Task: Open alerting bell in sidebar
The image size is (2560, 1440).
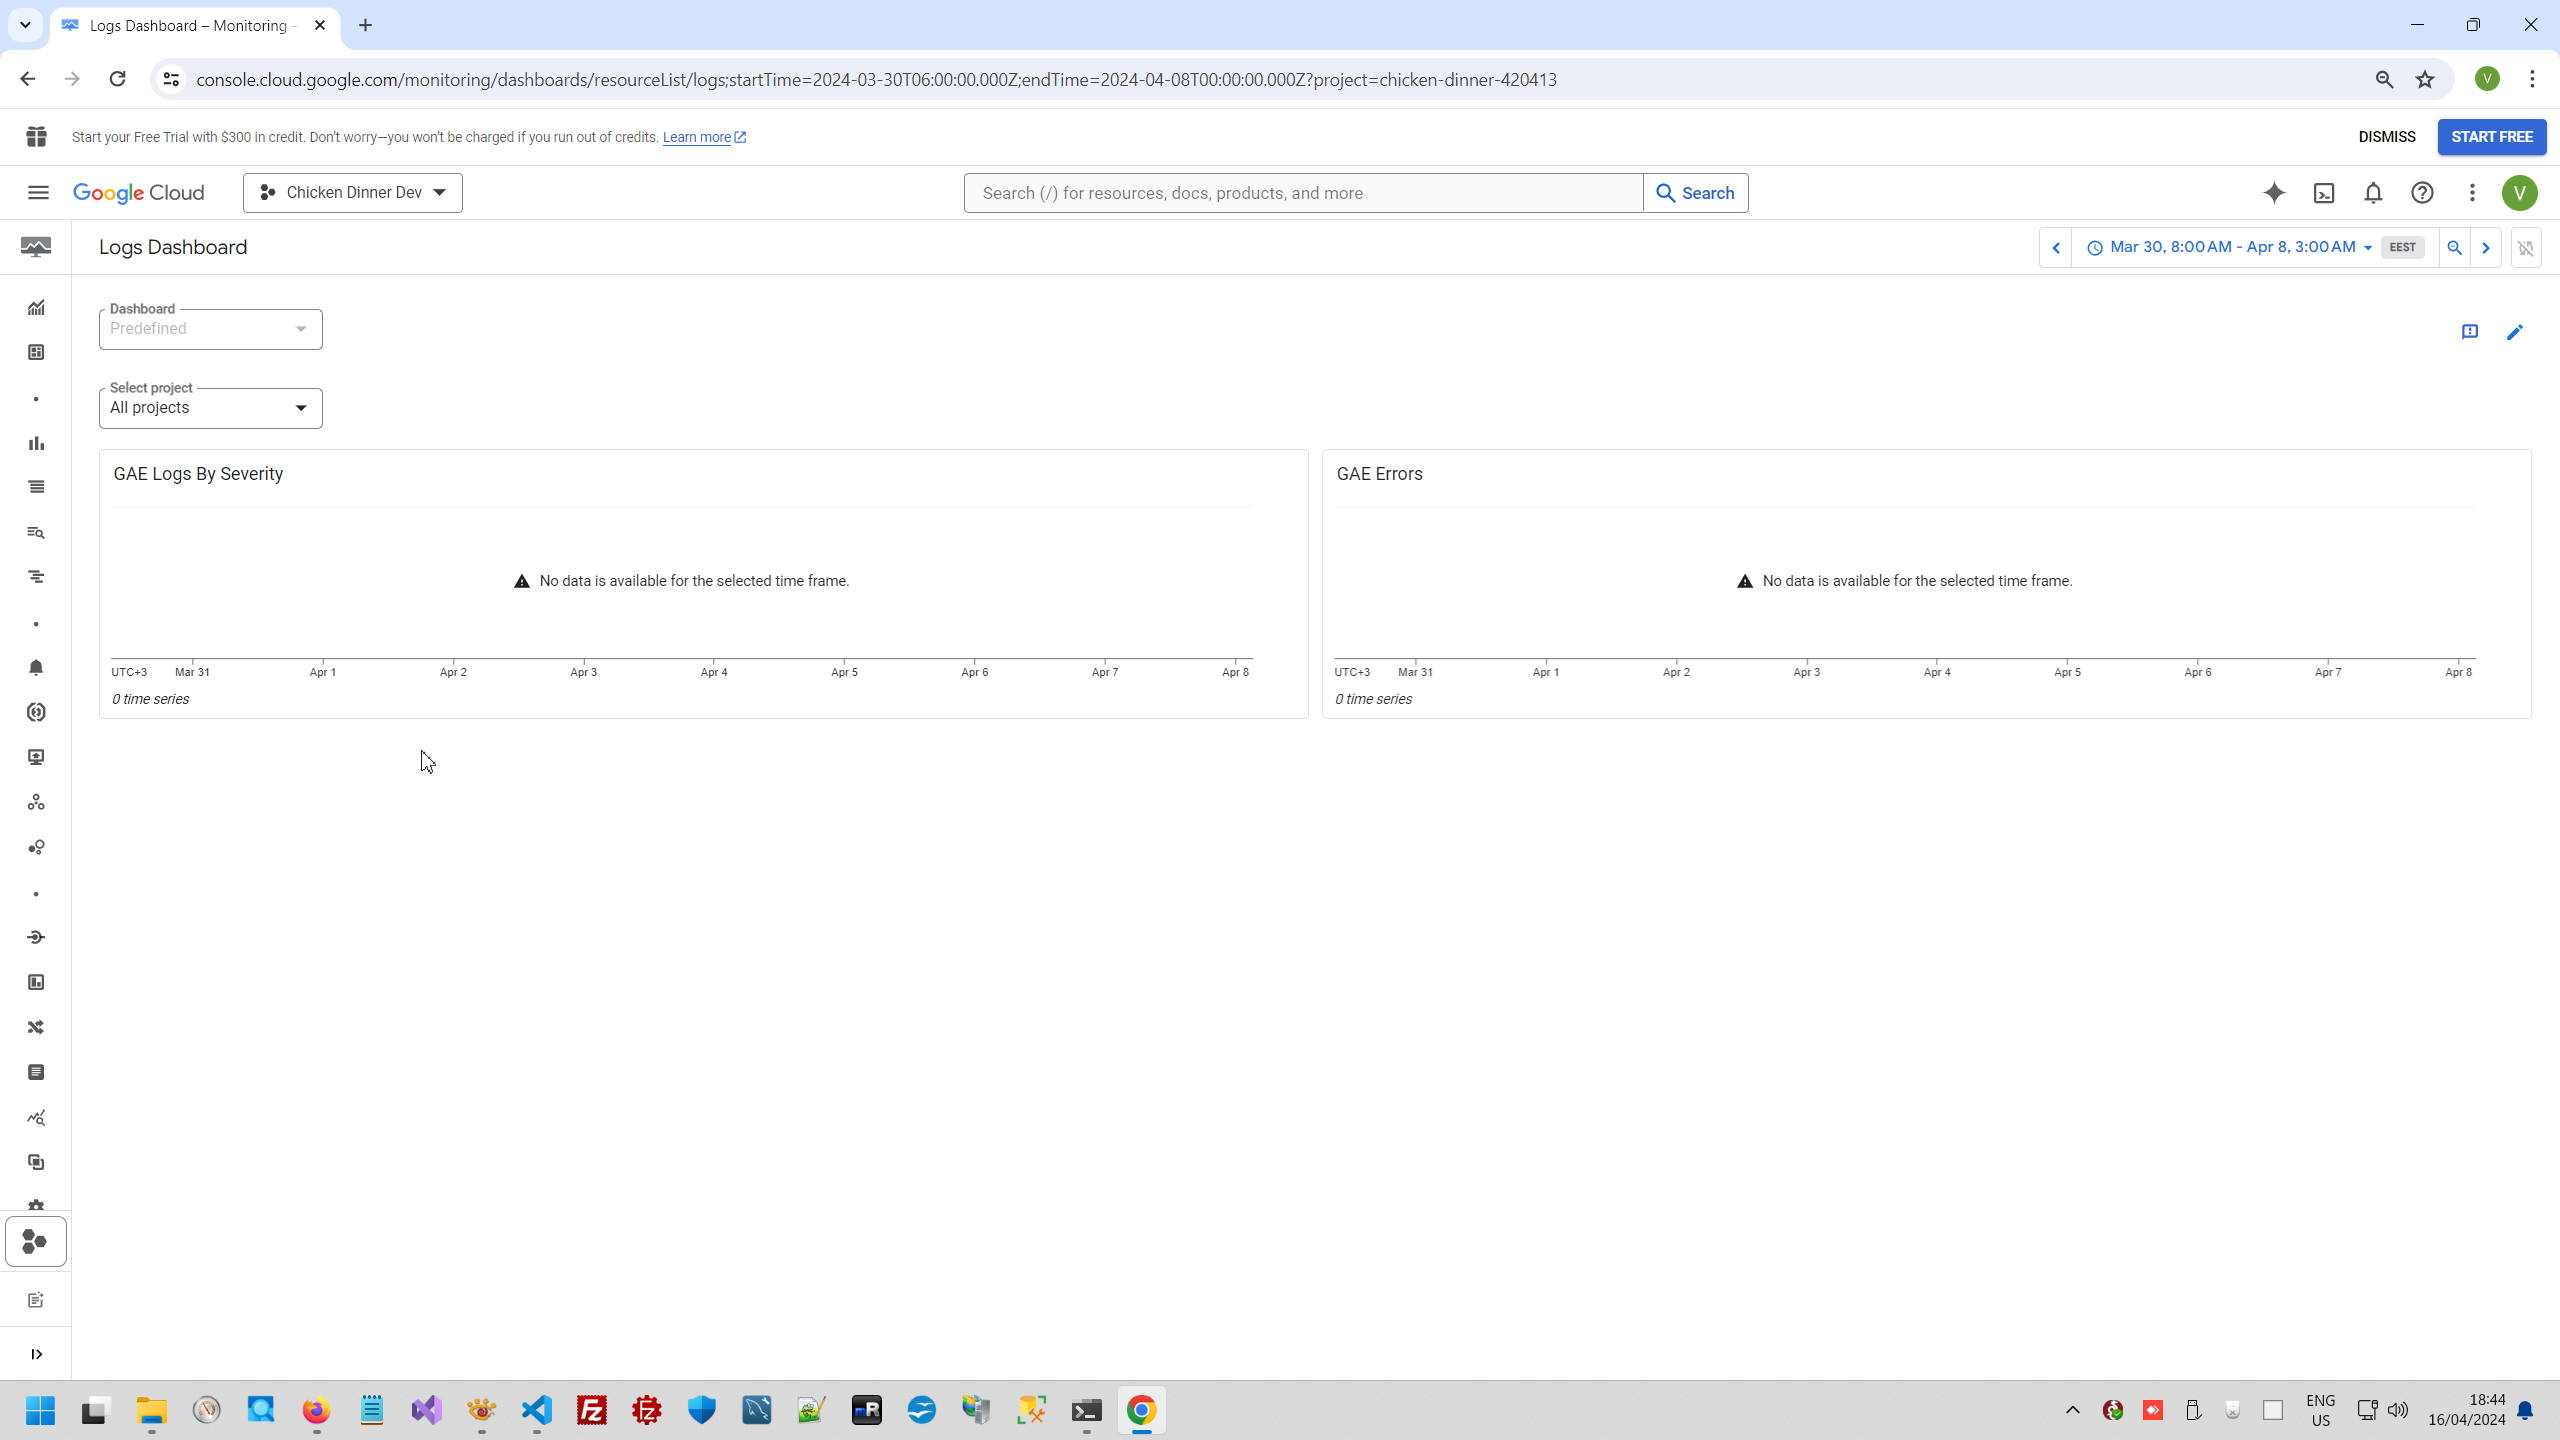Action: pos(36,668)
